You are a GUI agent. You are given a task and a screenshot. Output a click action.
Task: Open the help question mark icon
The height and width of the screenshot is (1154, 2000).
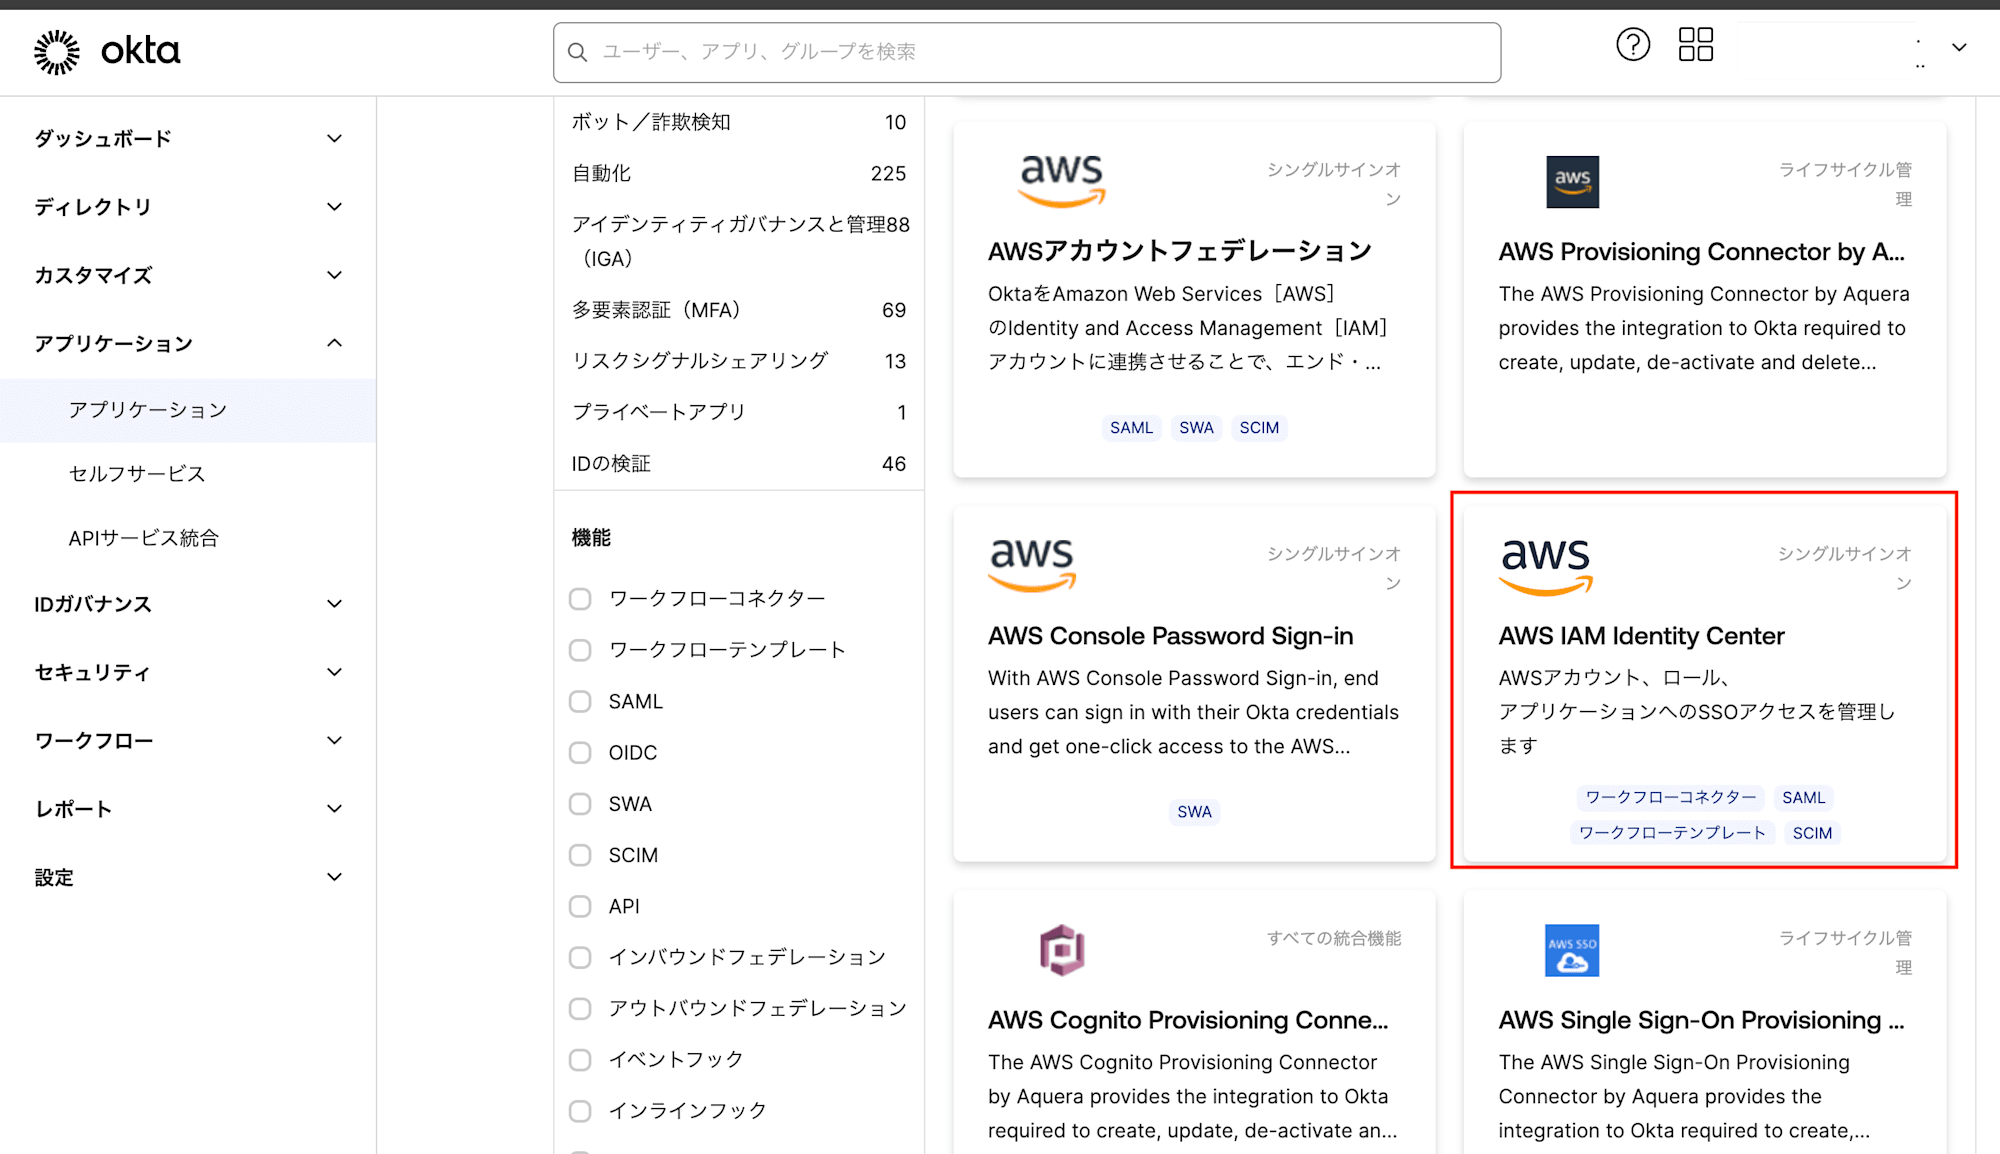pyautogui.click(x=1633, y=45)
